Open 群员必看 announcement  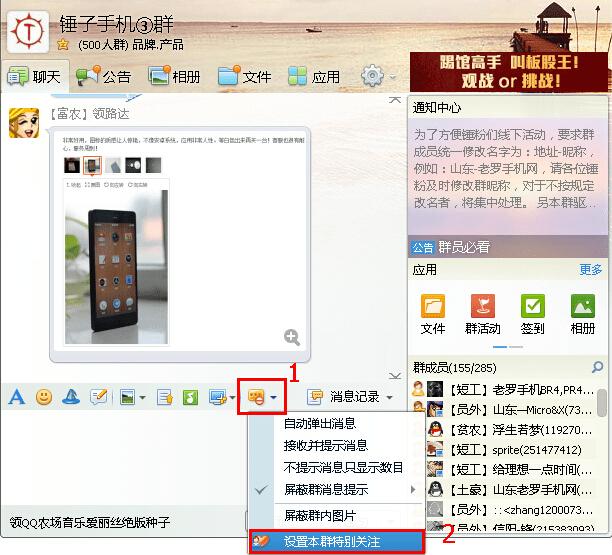pos(464,247)
